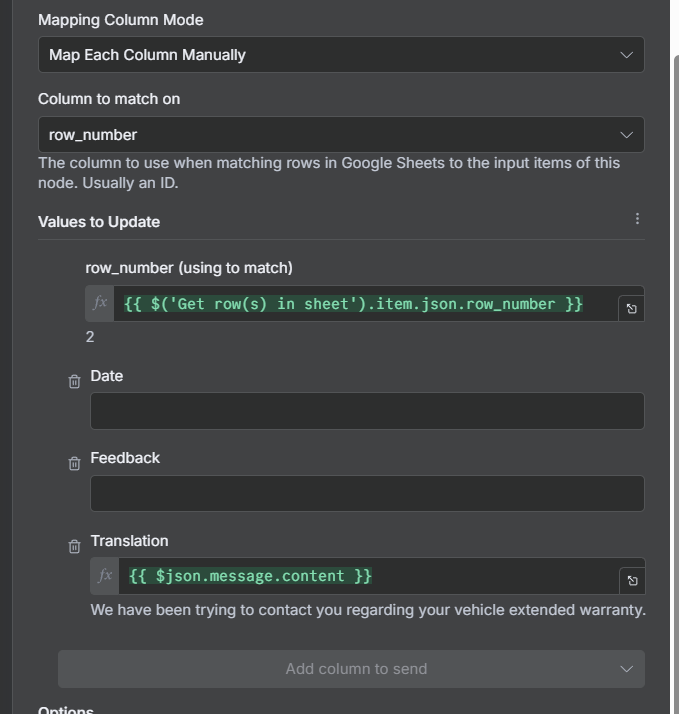Click the Options section heading at the bottom

66,709
